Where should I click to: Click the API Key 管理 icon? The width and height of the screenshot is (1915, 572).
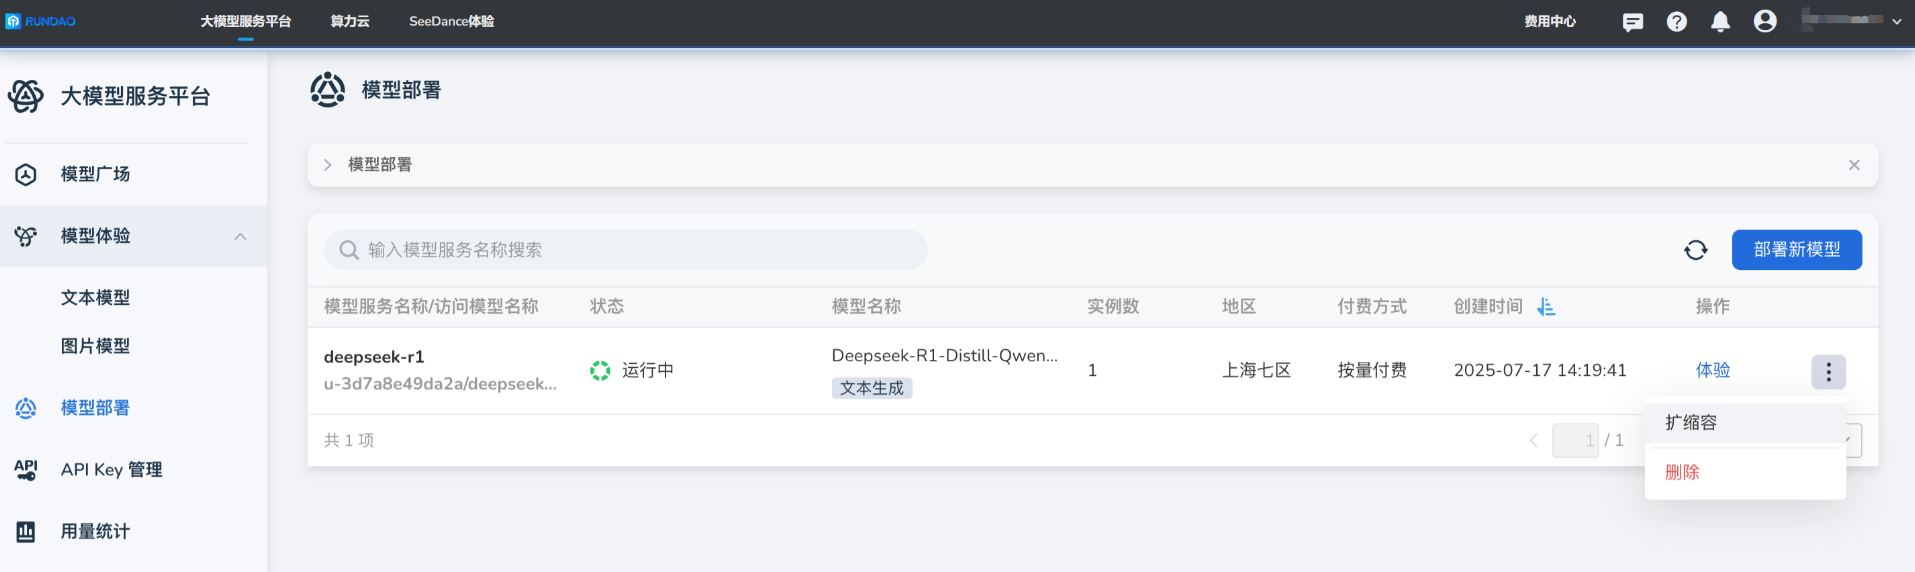tap(26, 470)
